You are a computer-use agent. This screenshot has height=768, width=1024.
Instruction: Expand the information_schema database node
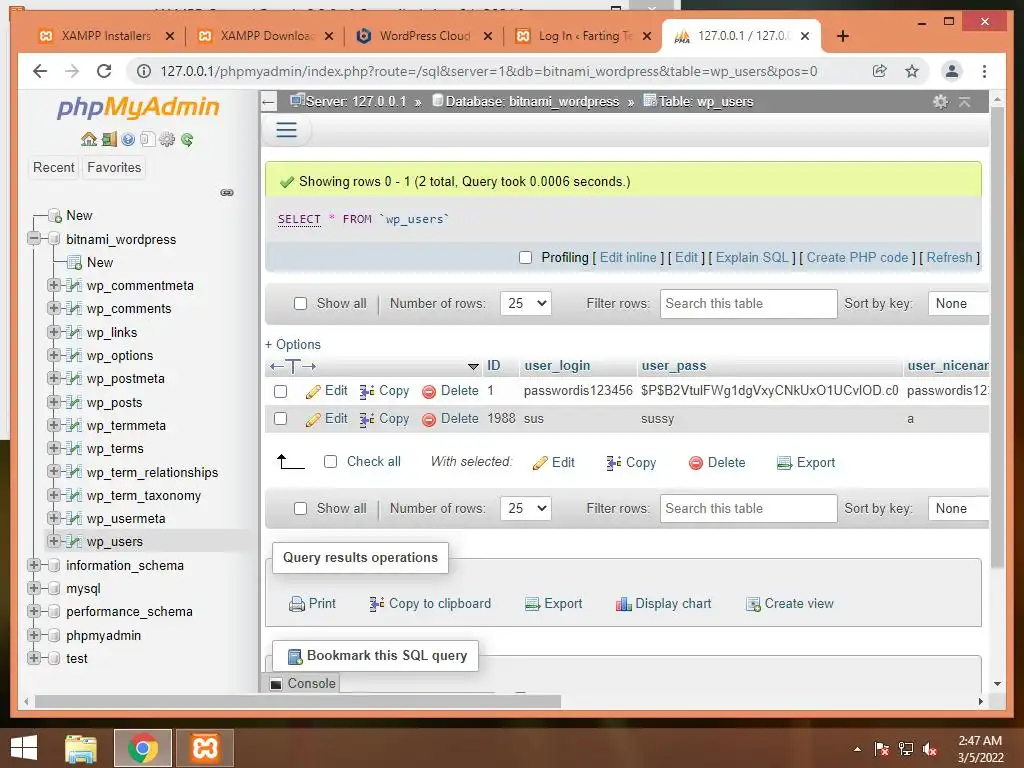pos(34,565)
